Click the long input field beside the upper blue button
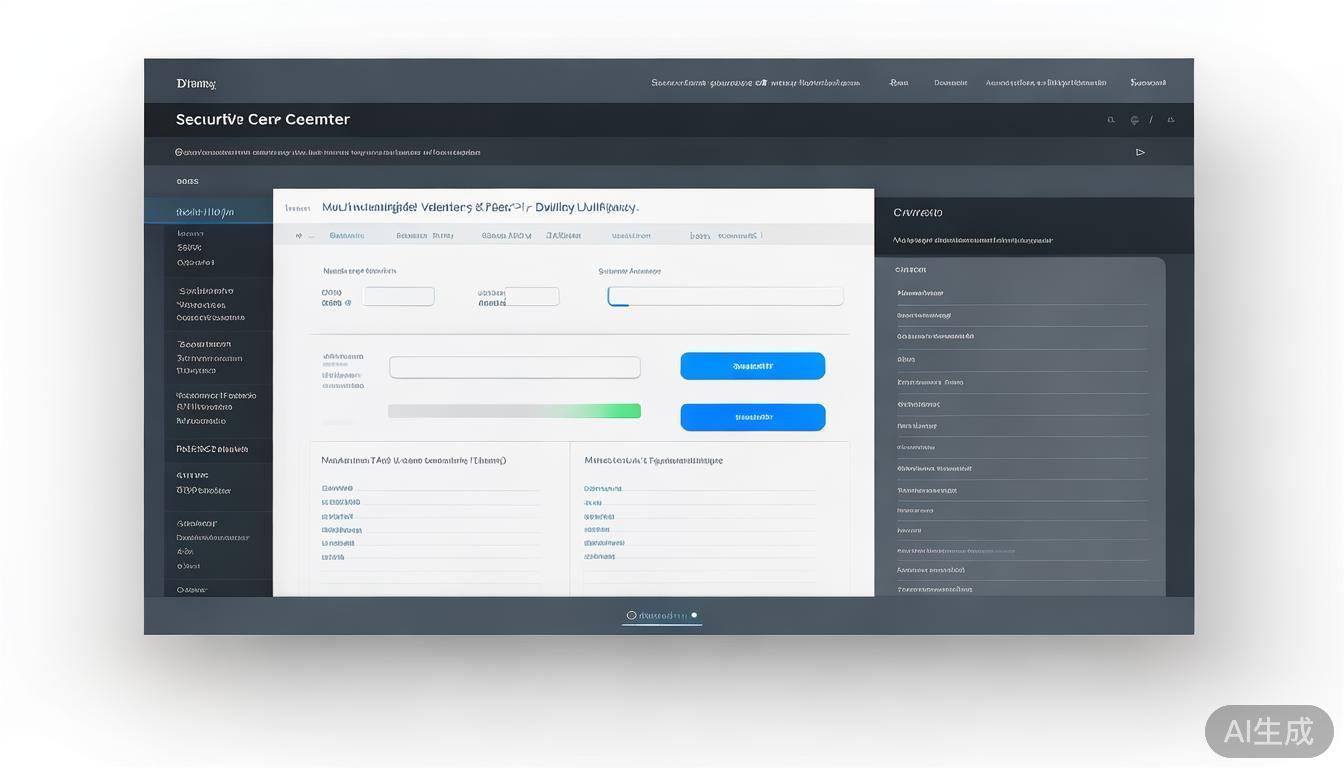Viewport: 1344px width, 768px height. tap(514, 367)
